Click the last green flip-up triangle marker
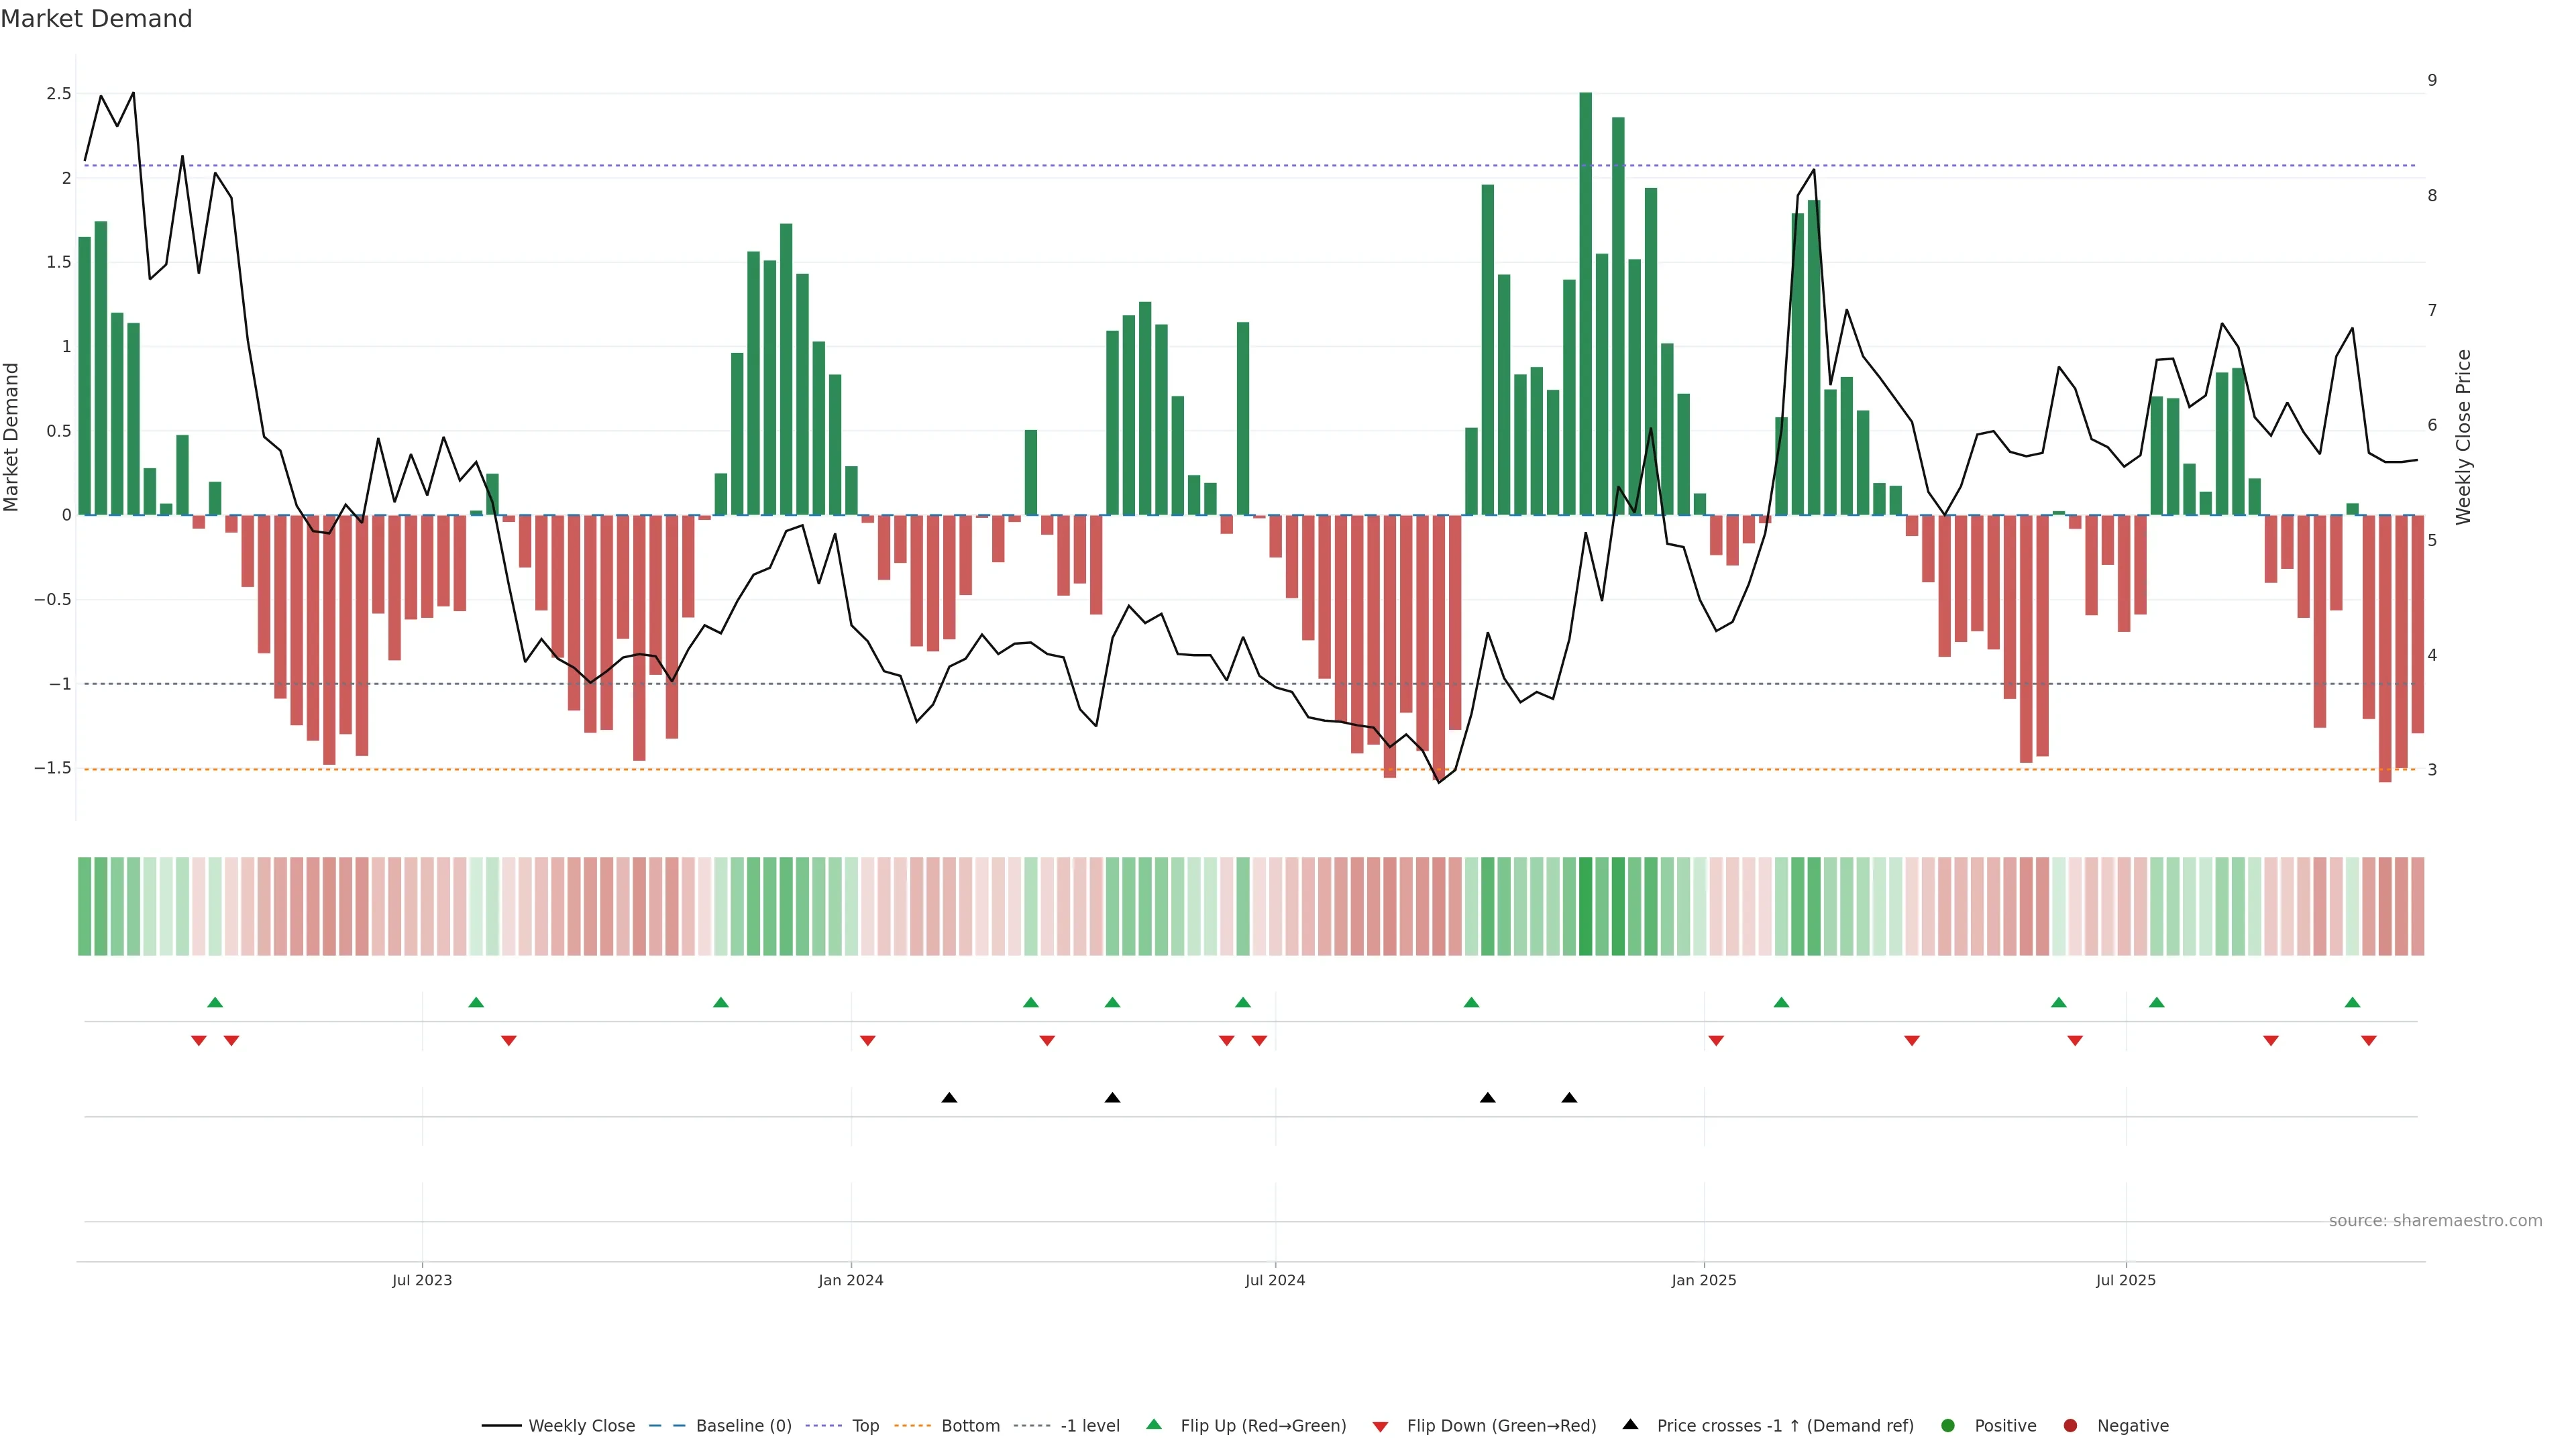The width and height of the screenshot is (2576, 1449). coord(2352,1002)
